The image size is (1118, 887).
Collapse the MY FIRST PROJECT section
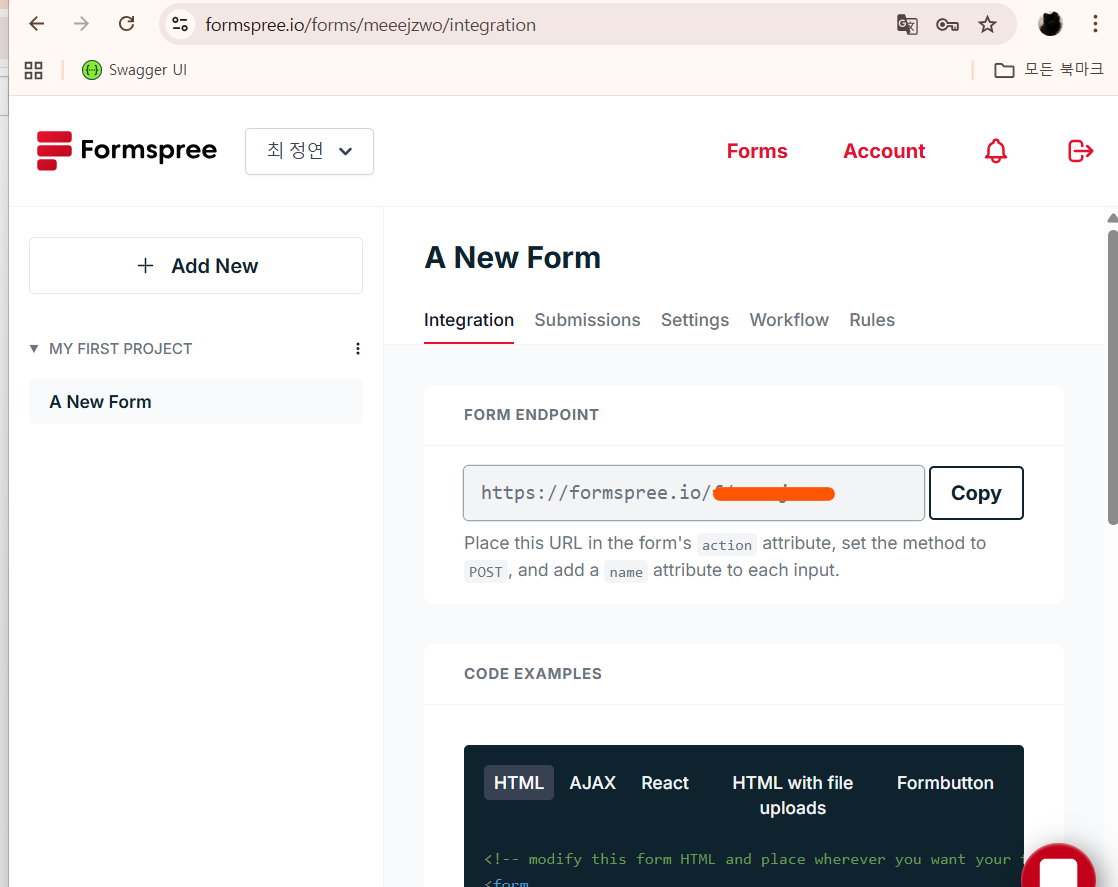click(34, 349)
